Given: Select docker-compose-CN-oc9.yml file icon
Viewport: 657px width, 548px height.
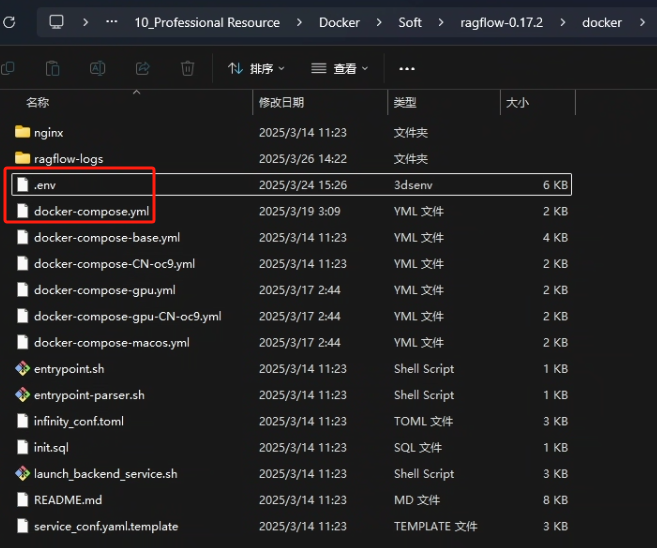Looking at the screenshot, I should point(22,264).
